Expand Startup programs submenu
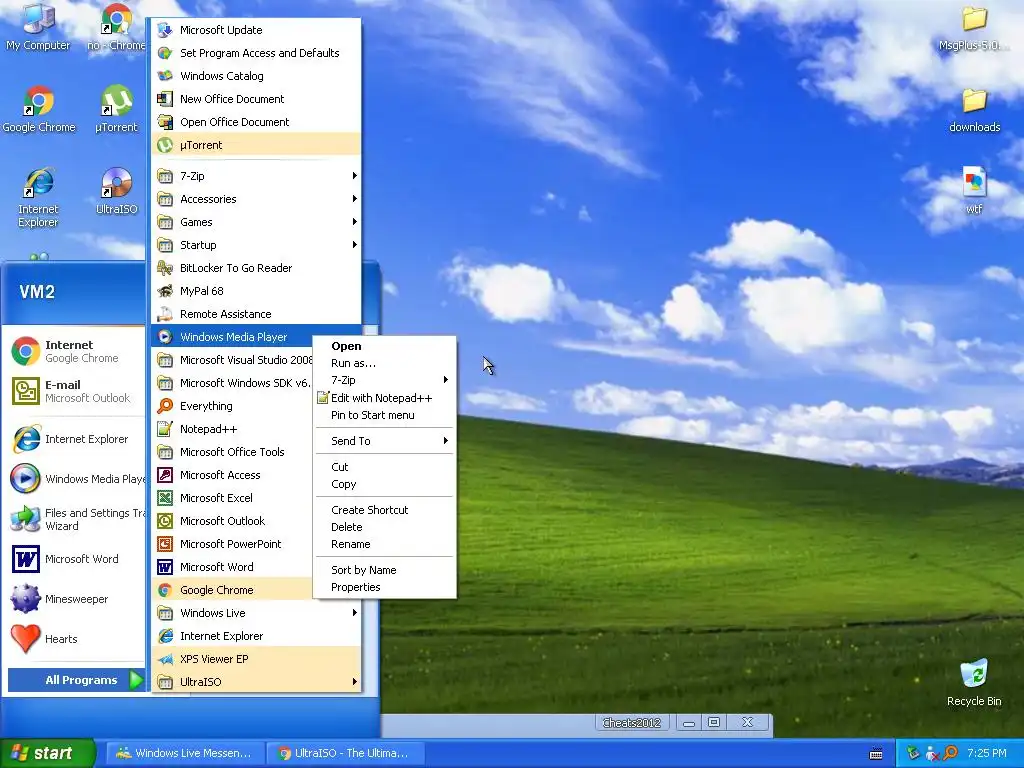1024x768 pixels. pos(256,245)
